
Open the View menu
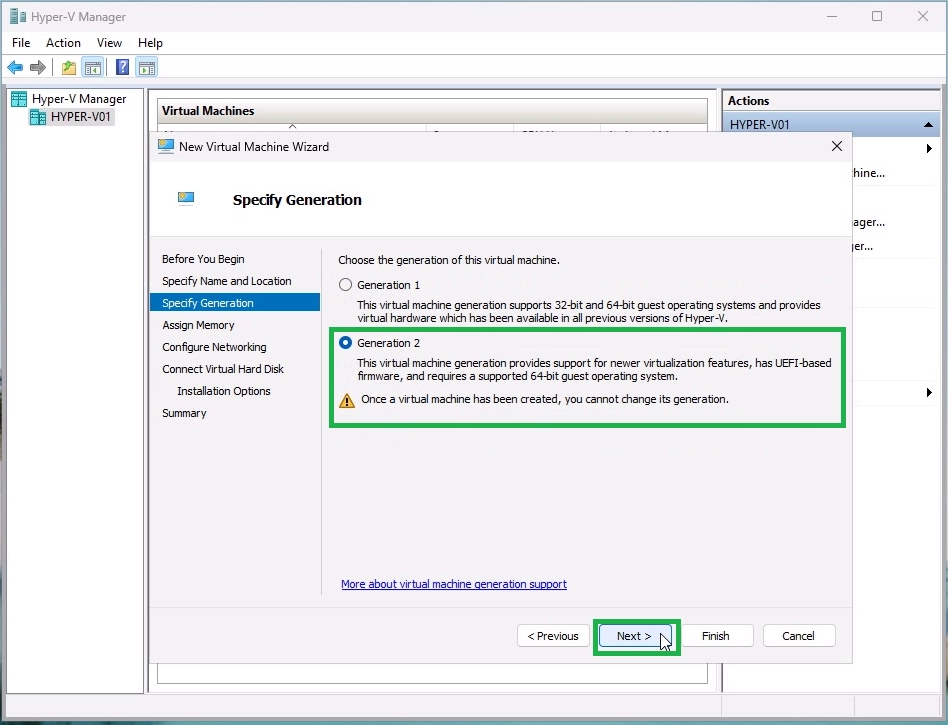109,43
